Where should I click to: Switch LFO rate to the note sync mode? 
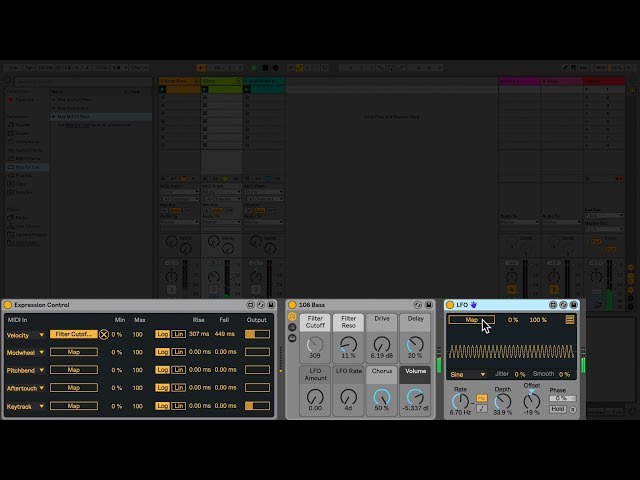point(482,408)
